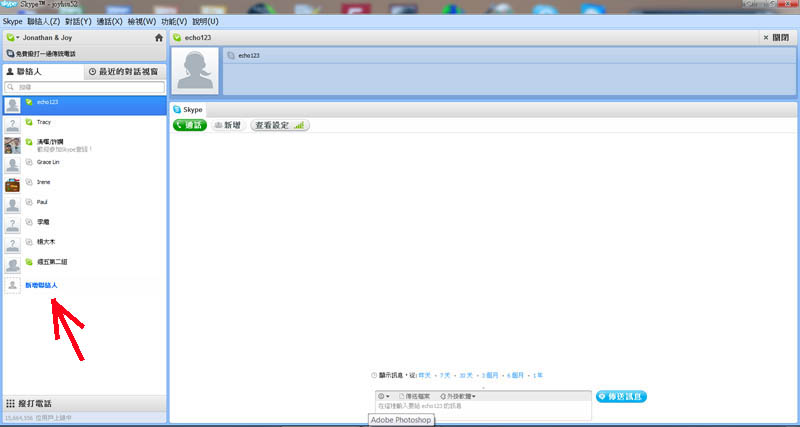Image resolution: width=800 pixels, height=427 pixels.
Task: Select the Grace Lin contact
Action: pyautogui.click(x=85, y=165)
